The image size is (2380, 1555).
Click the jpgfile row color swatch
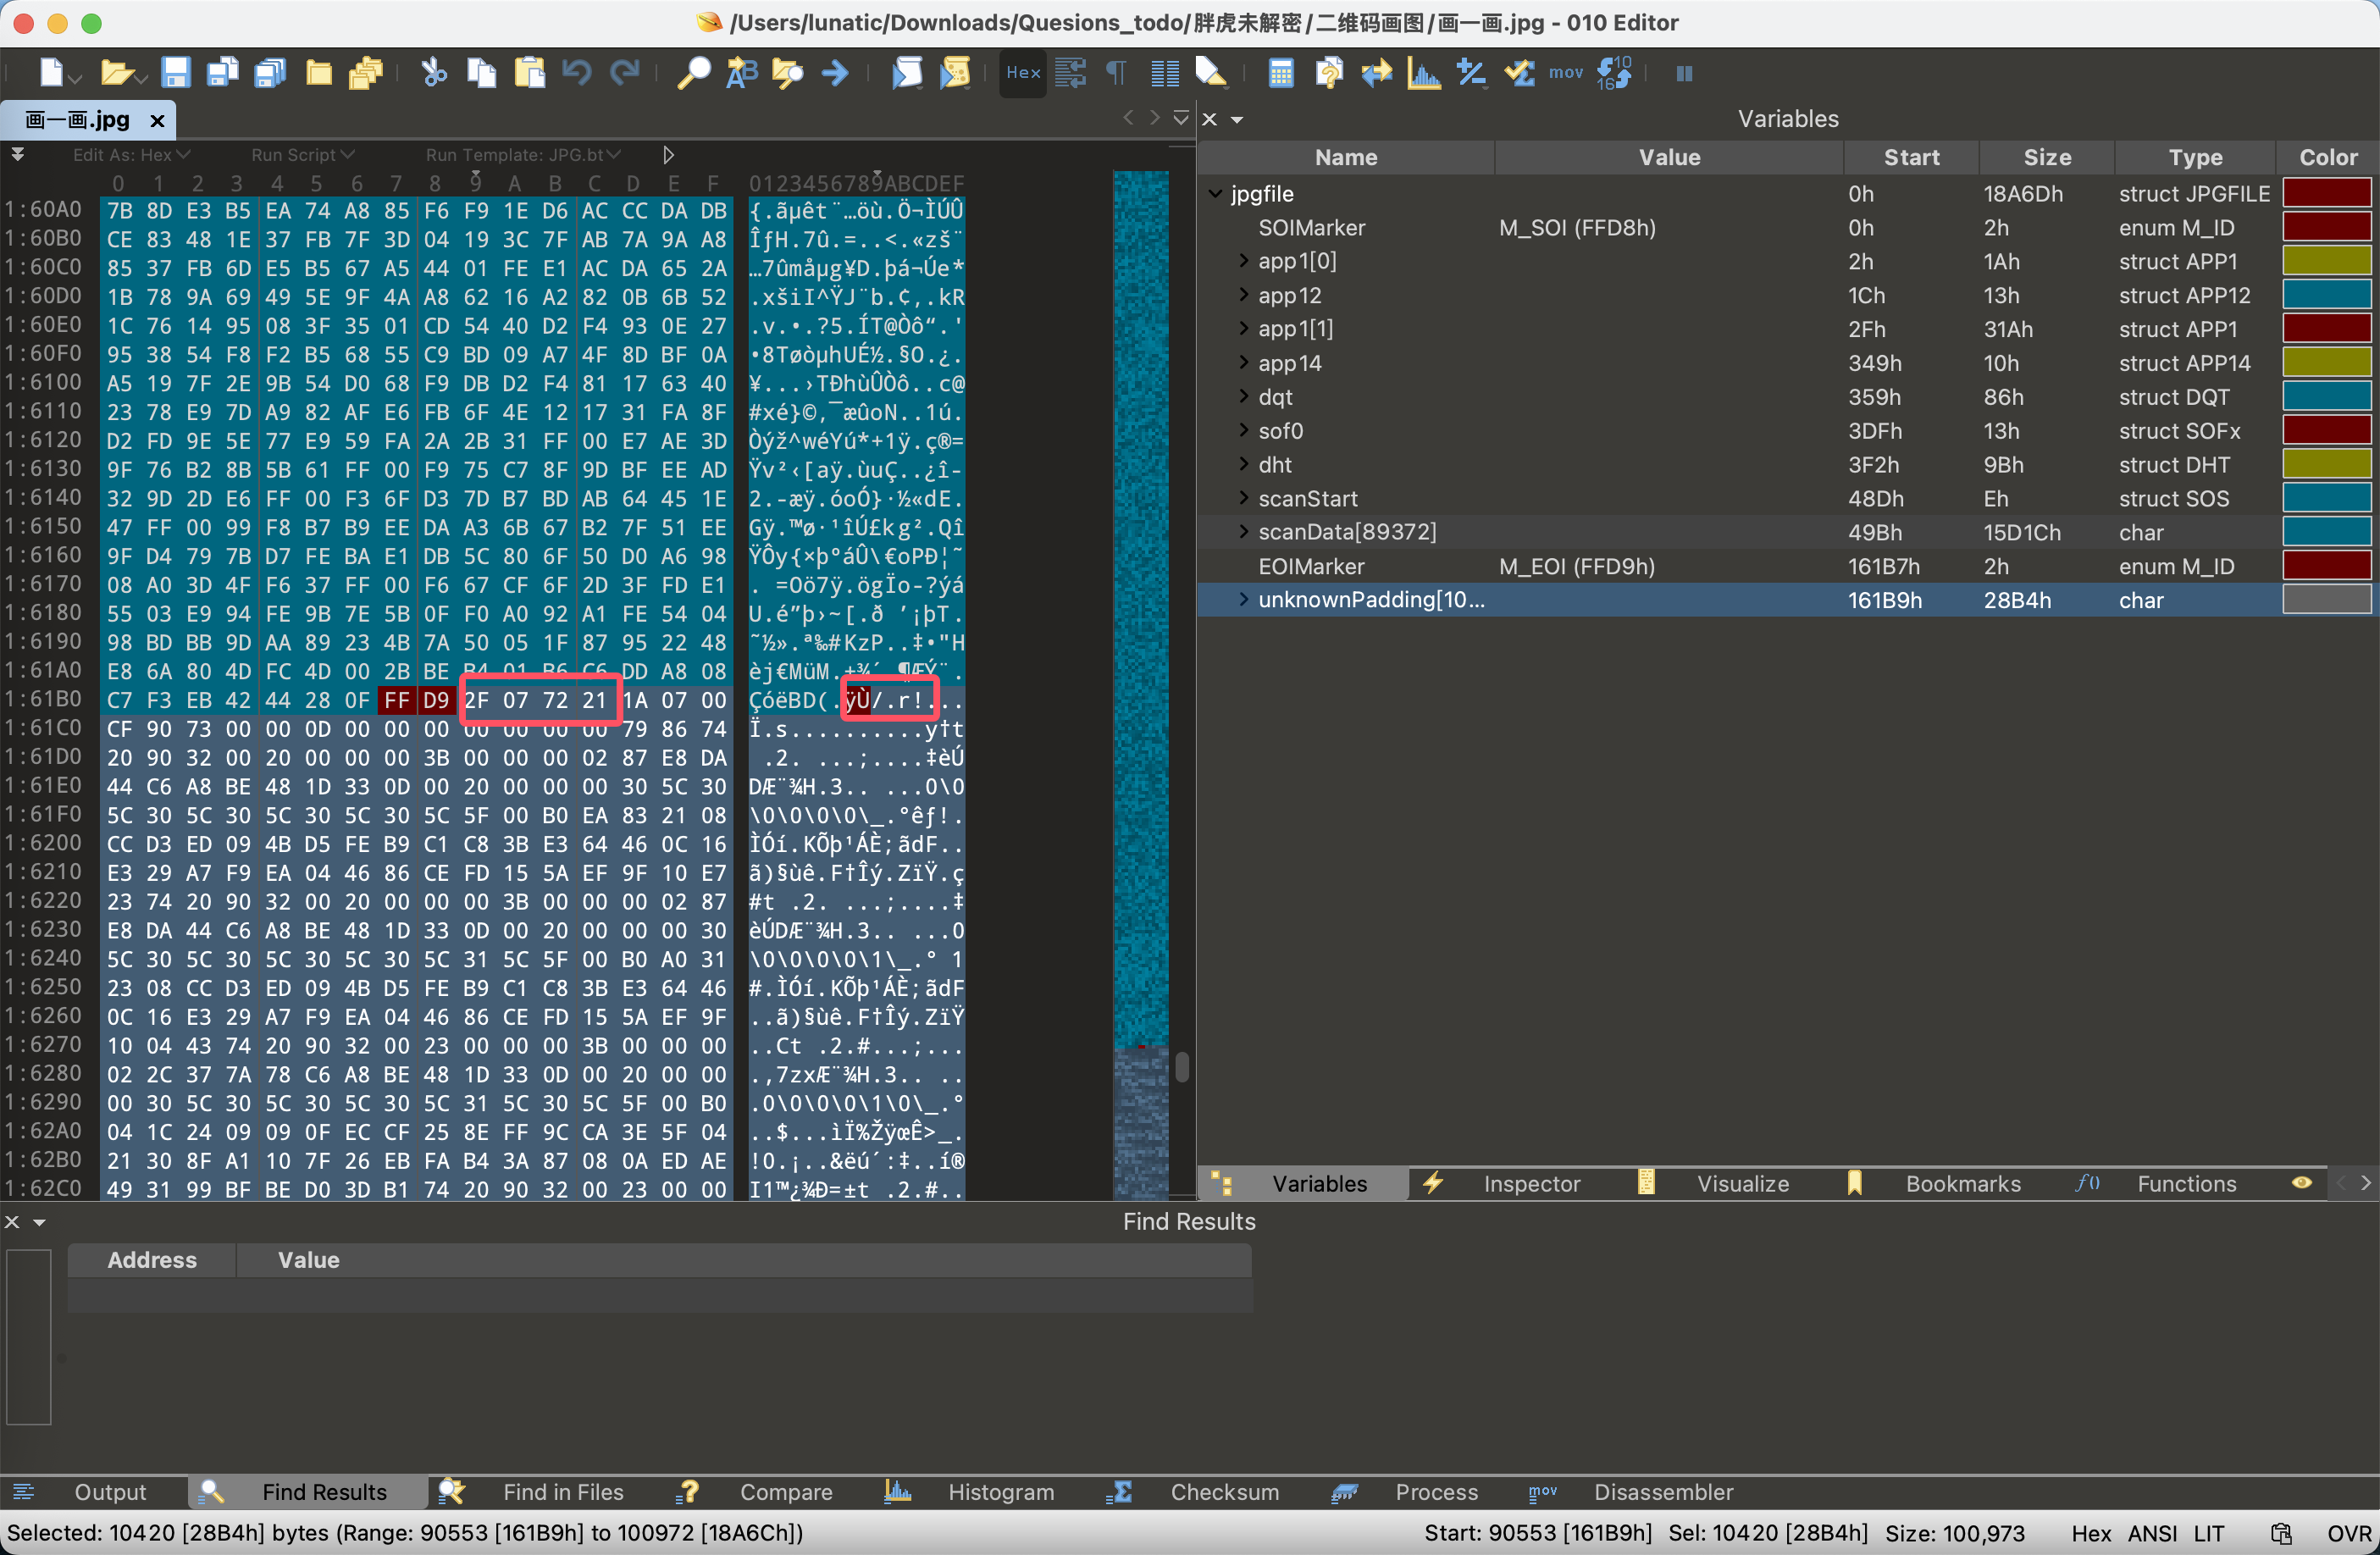2326,194
